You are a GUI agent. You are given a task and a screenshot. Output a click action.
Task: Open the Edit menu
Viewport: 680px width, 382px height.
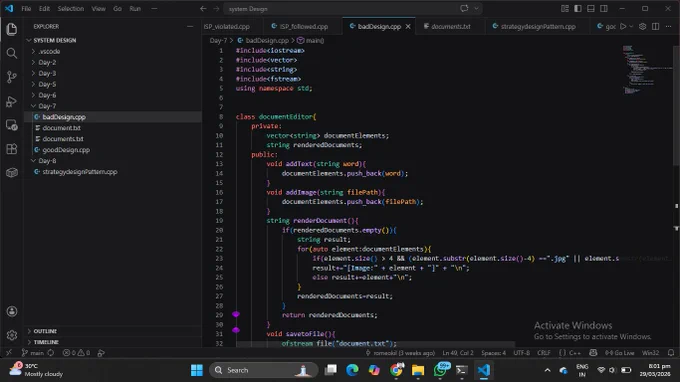point(44,9)
